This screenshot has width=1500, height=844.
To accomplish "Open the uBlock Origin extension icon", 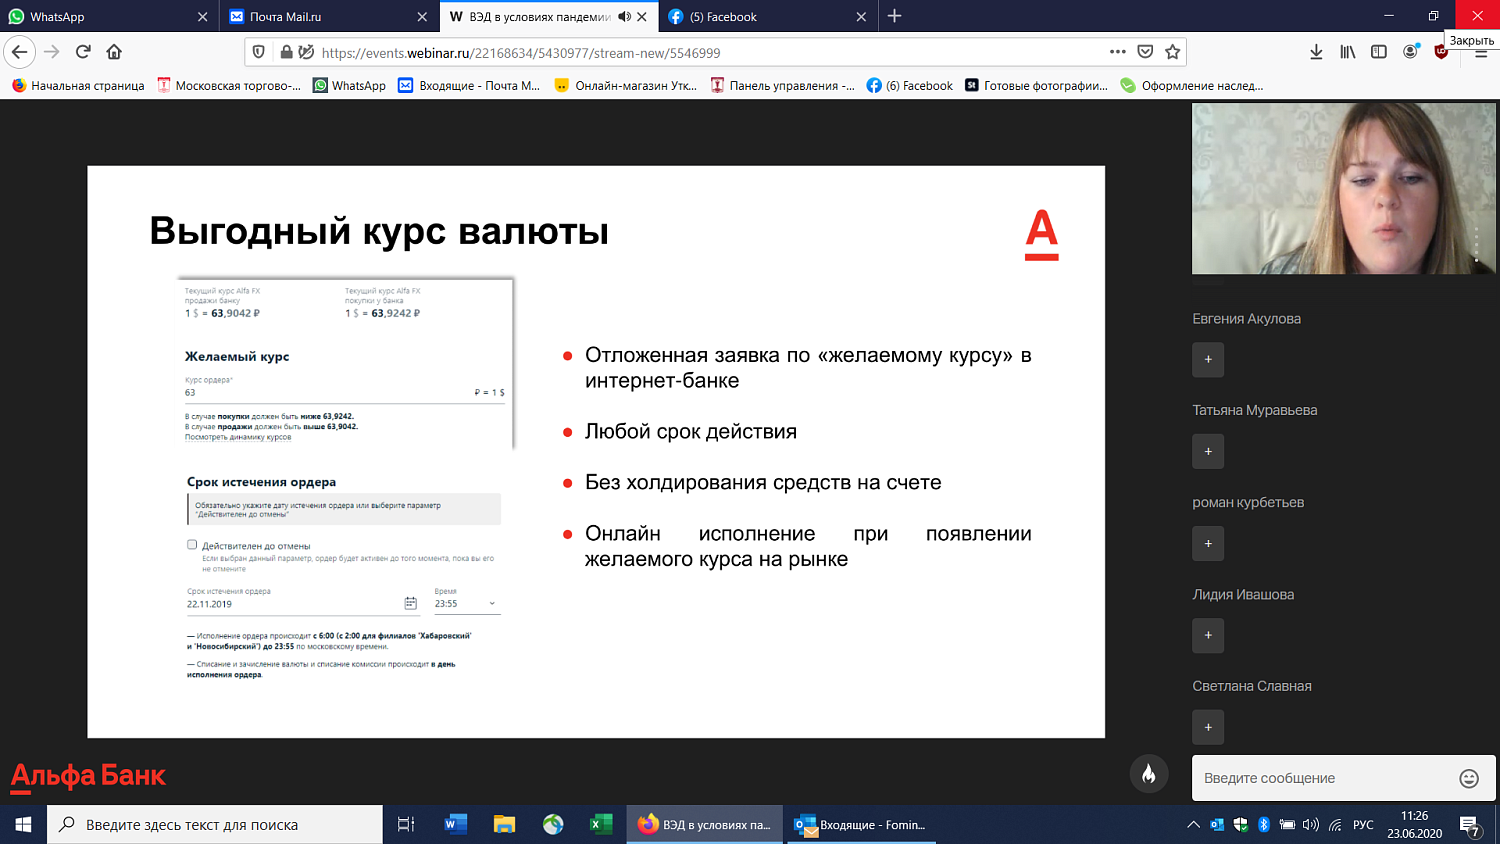I will pos(1440,52).
